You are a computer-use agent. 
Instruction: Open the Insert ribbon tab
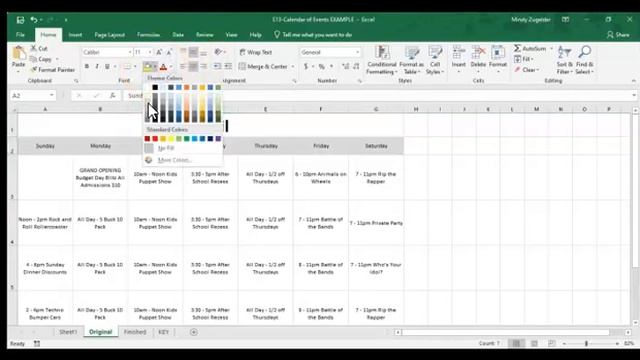(x=75, y=35)
